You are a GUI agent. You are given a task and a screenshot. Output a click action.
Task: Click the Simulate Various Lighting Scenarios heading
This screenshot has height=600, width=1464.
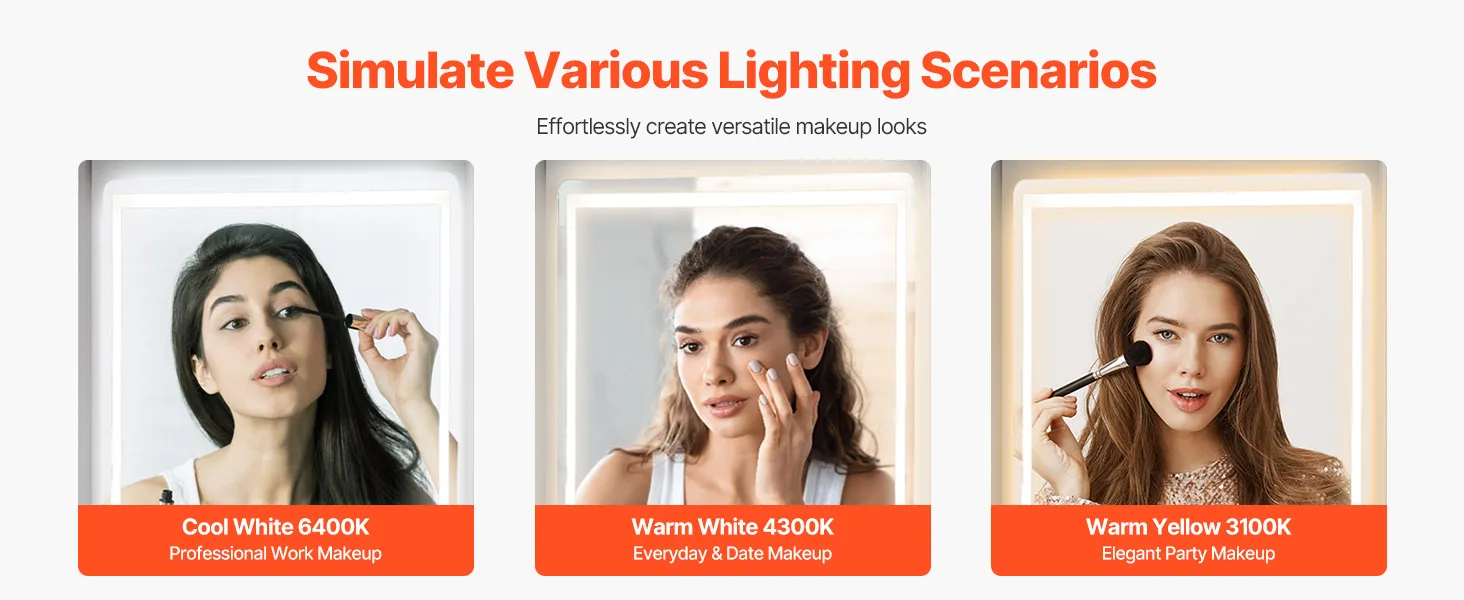(731, 71)
